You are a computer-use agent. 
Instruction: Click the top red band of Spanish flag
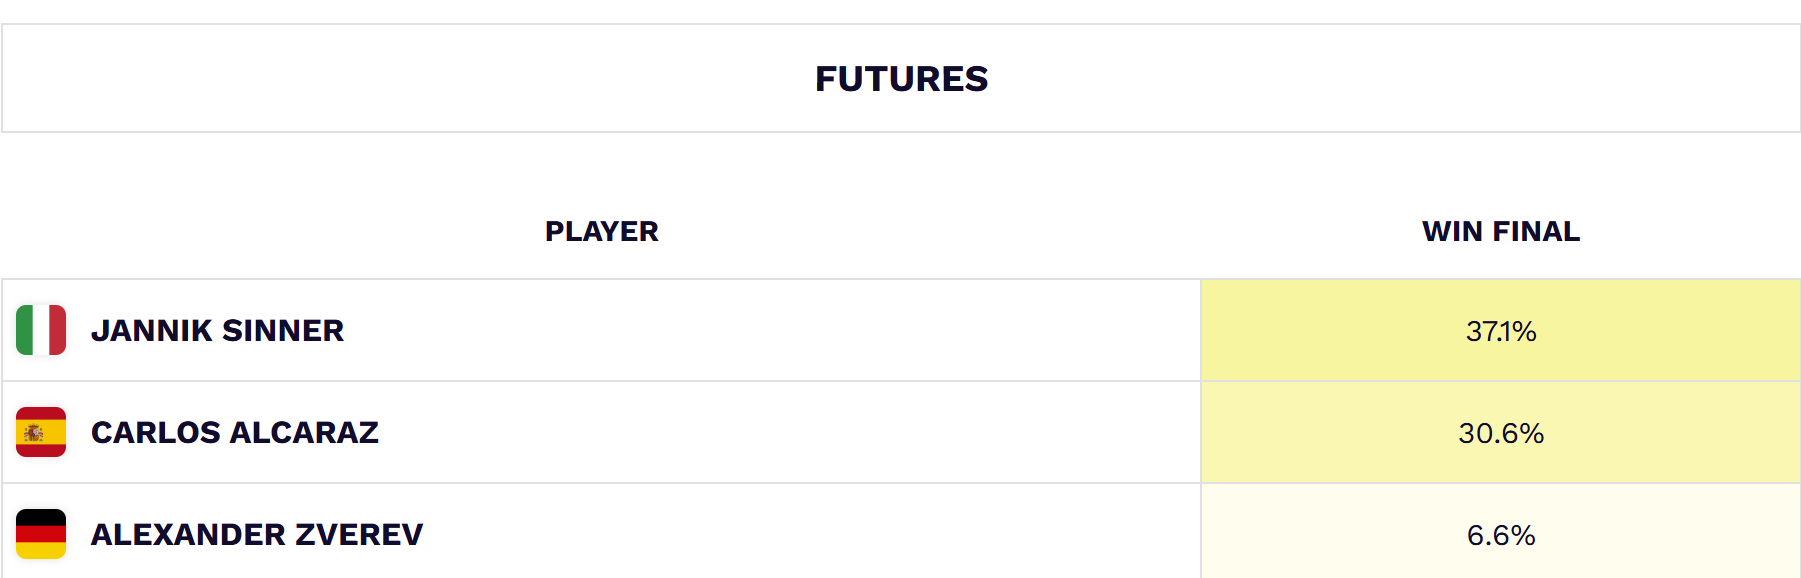coord(41,413)
